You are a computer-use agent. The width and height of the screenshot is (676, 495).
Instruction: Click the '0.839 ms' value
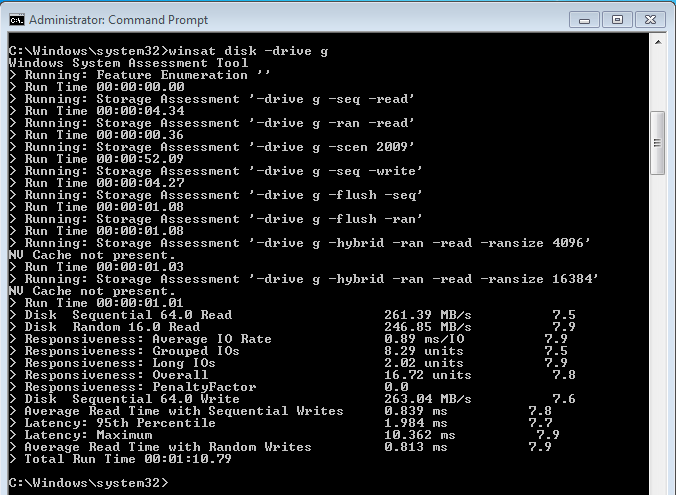[x=416, y=411]
